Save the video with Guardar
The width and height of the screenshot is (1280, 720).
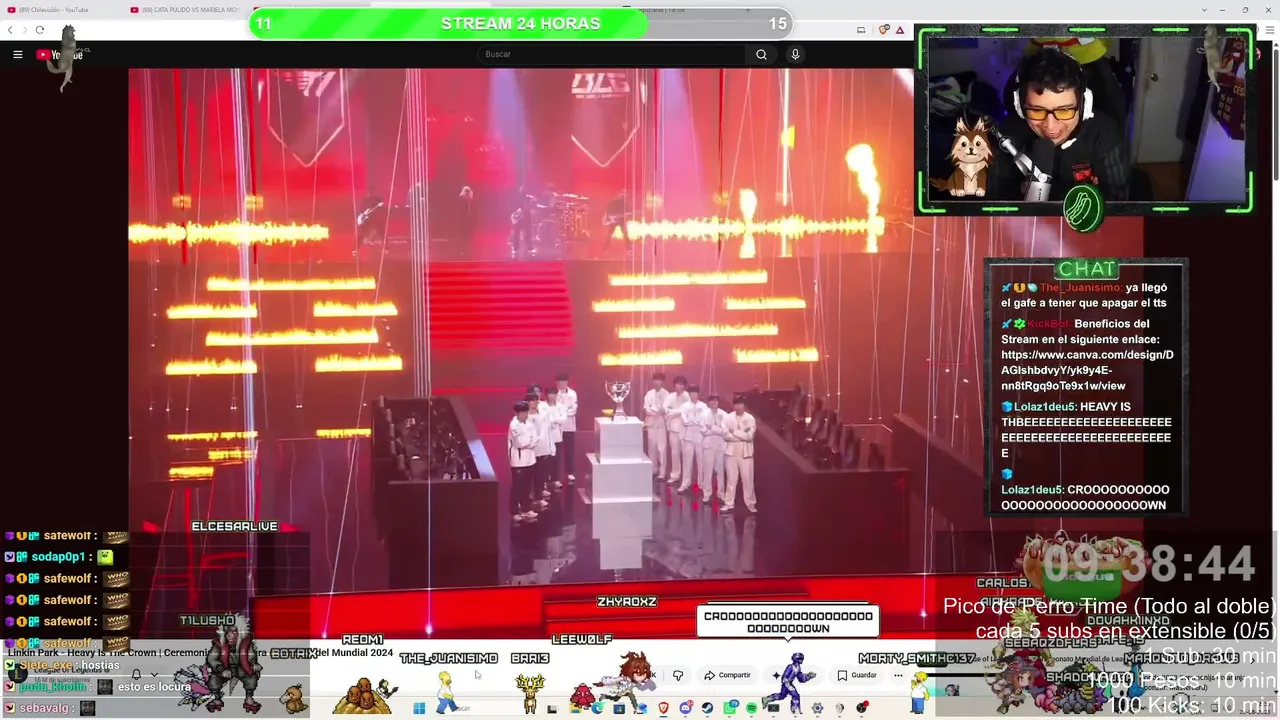tap(857, 675)
